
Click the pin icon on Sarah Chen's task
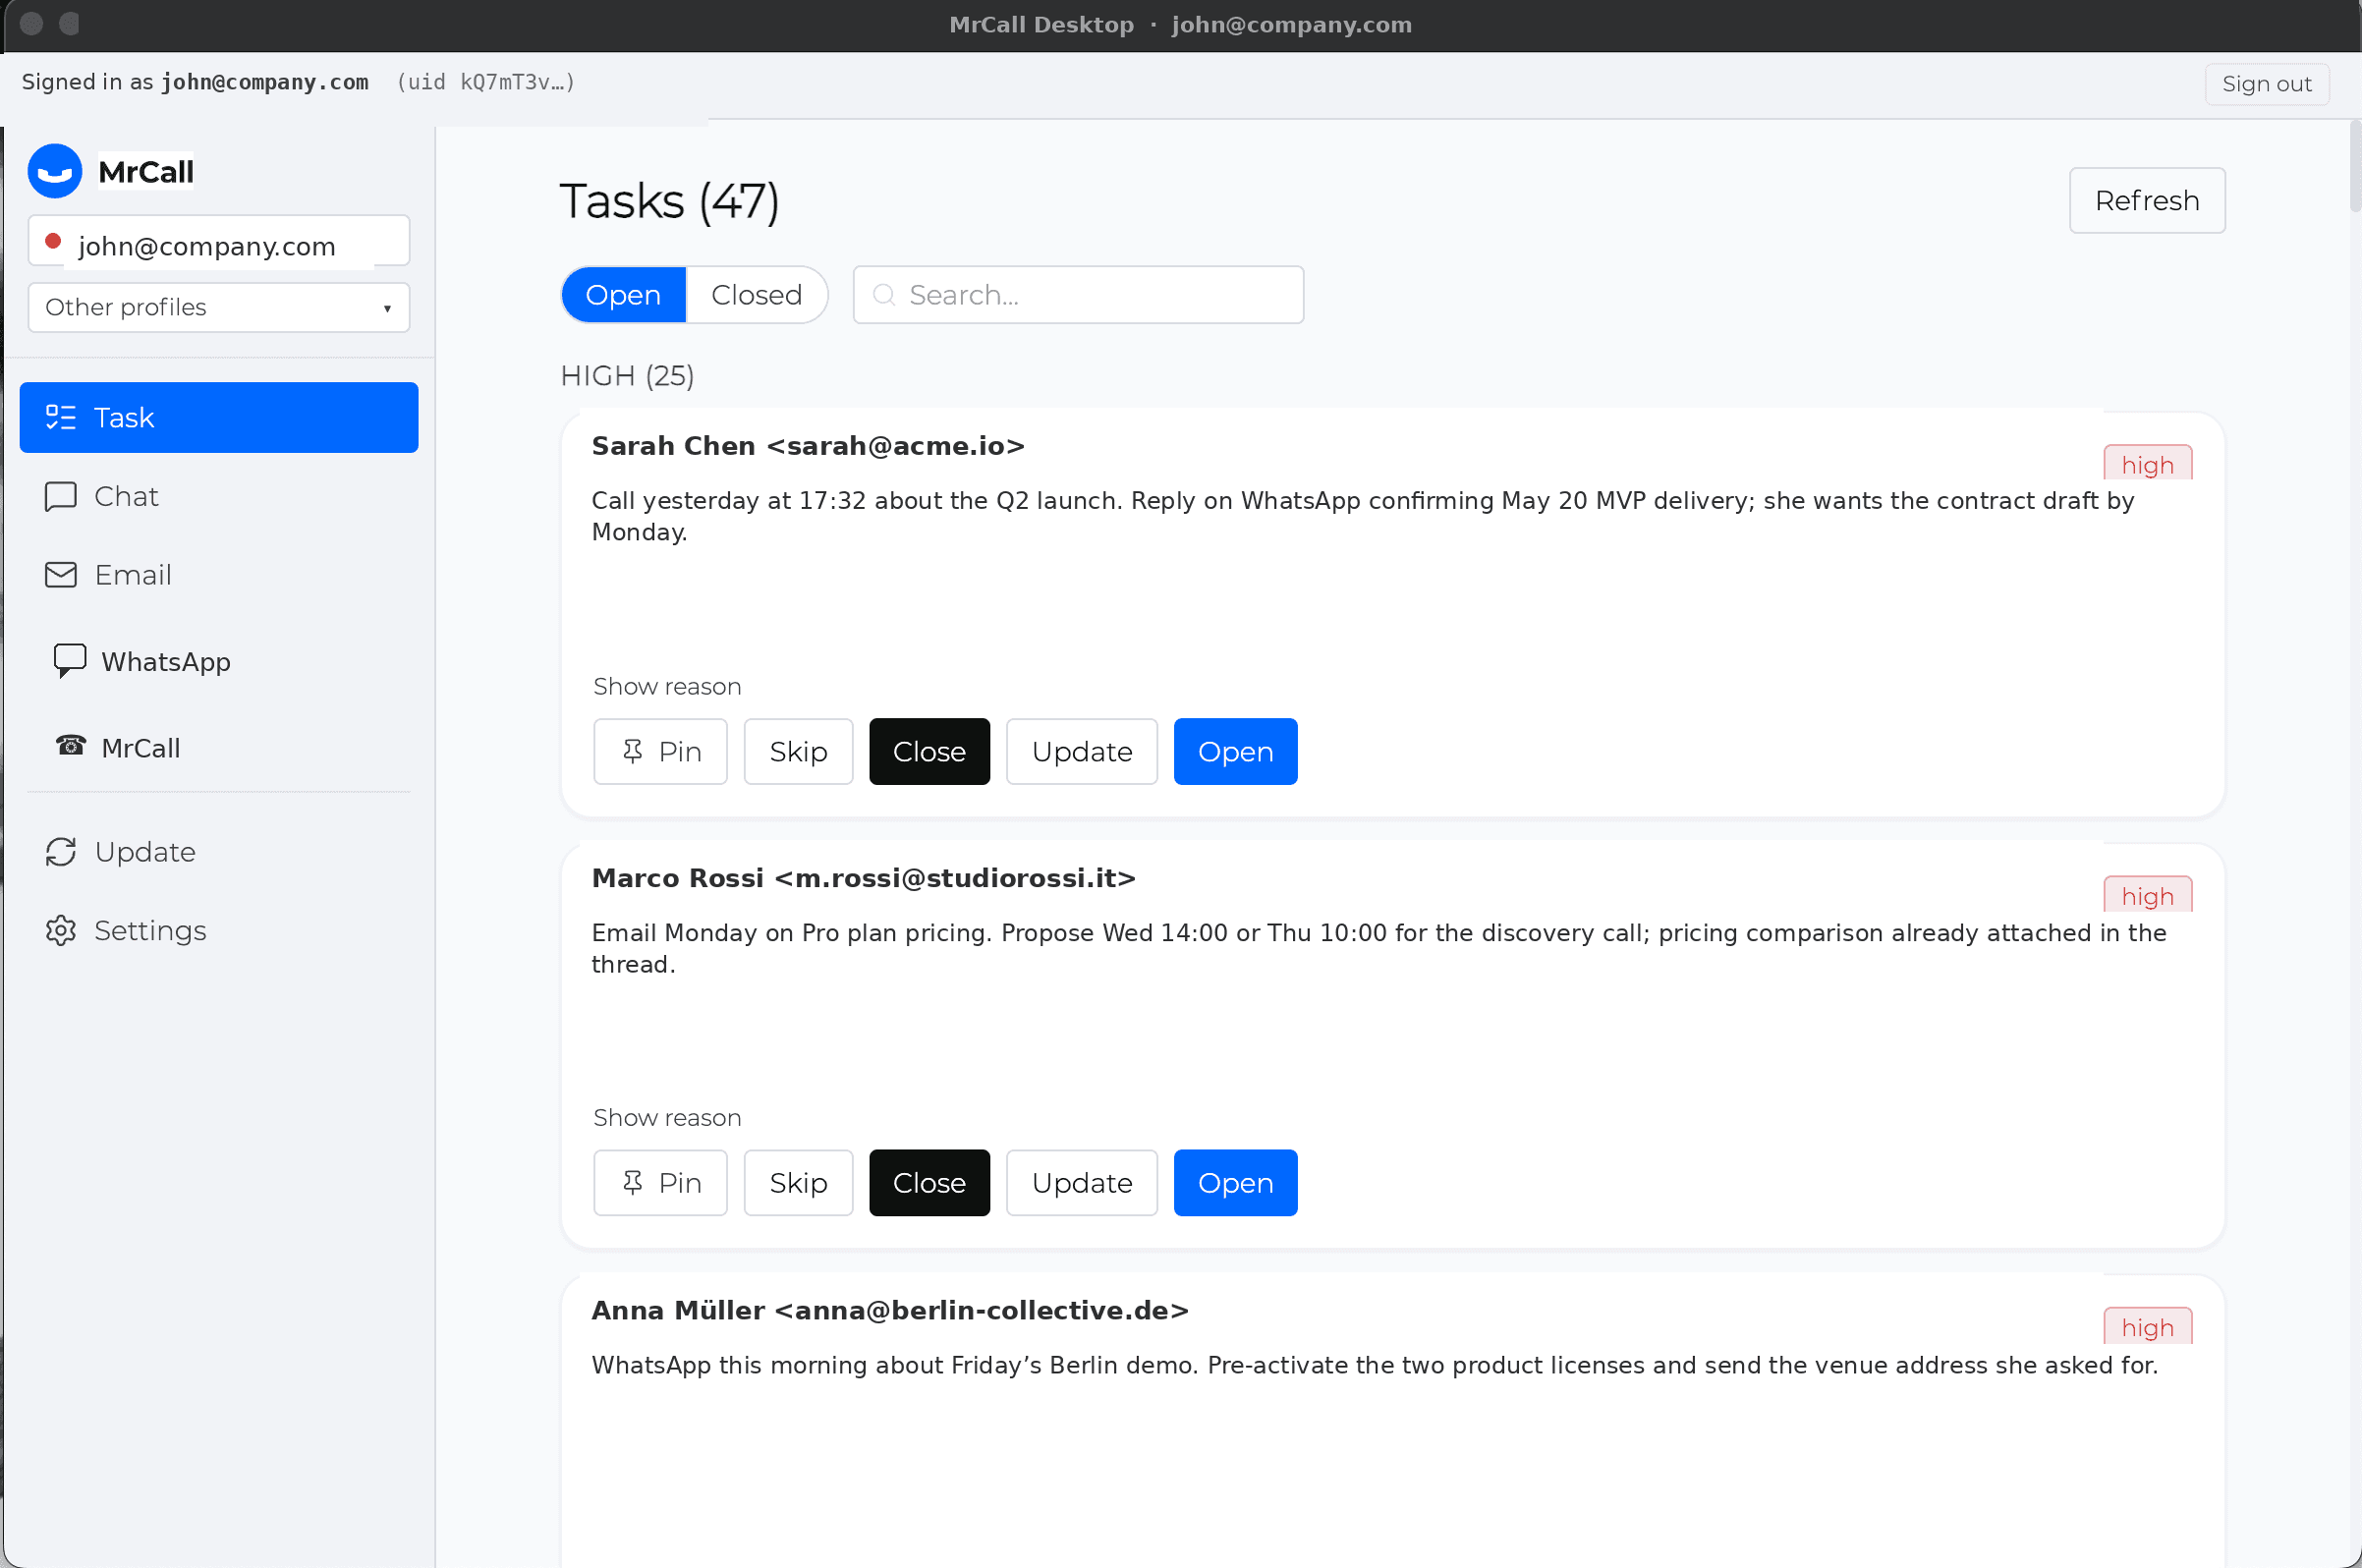click(633, 751)
